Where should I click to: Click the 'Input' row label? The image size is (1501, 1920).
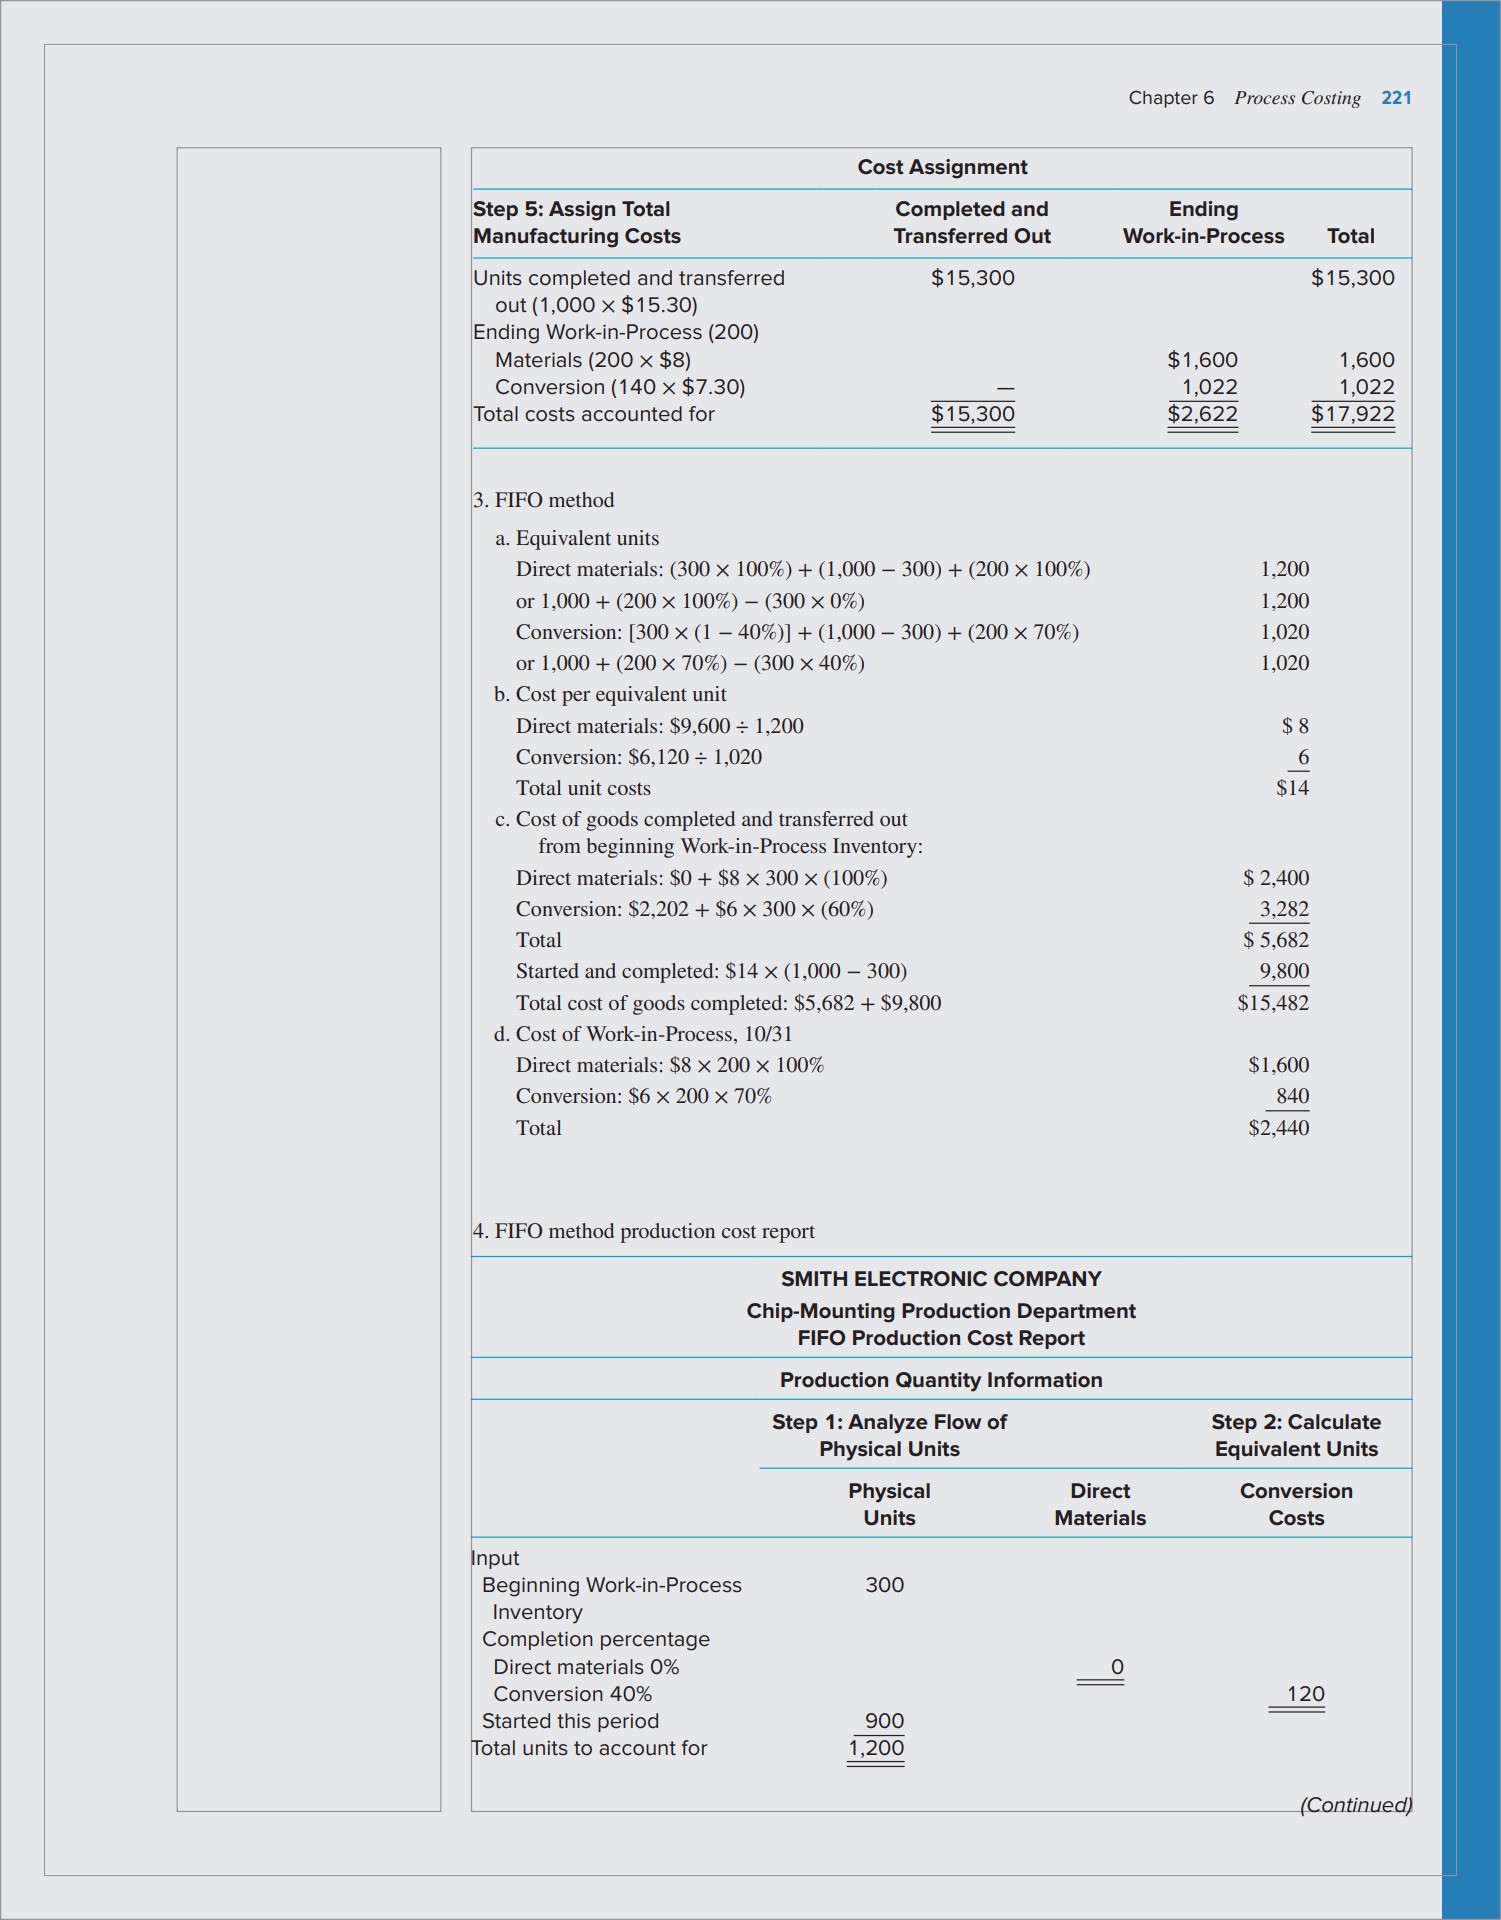495,1558
